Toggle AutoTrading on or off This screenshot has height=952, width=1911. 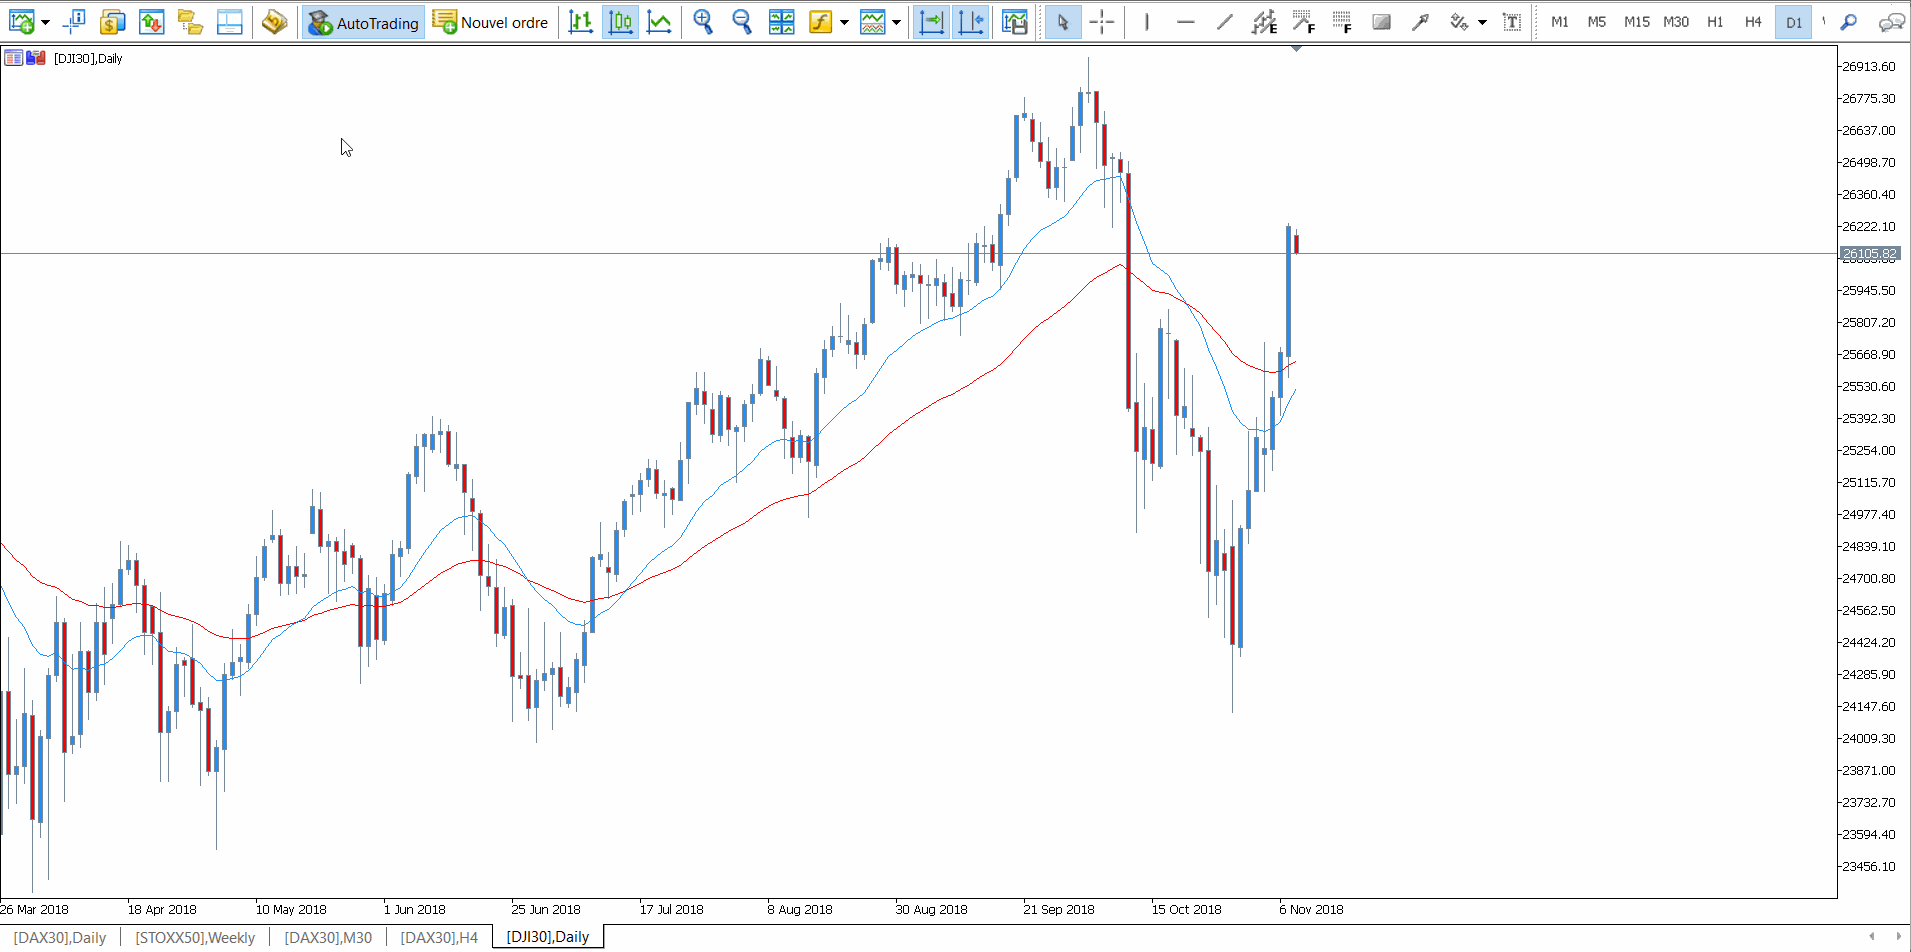[x=362, y=21]
